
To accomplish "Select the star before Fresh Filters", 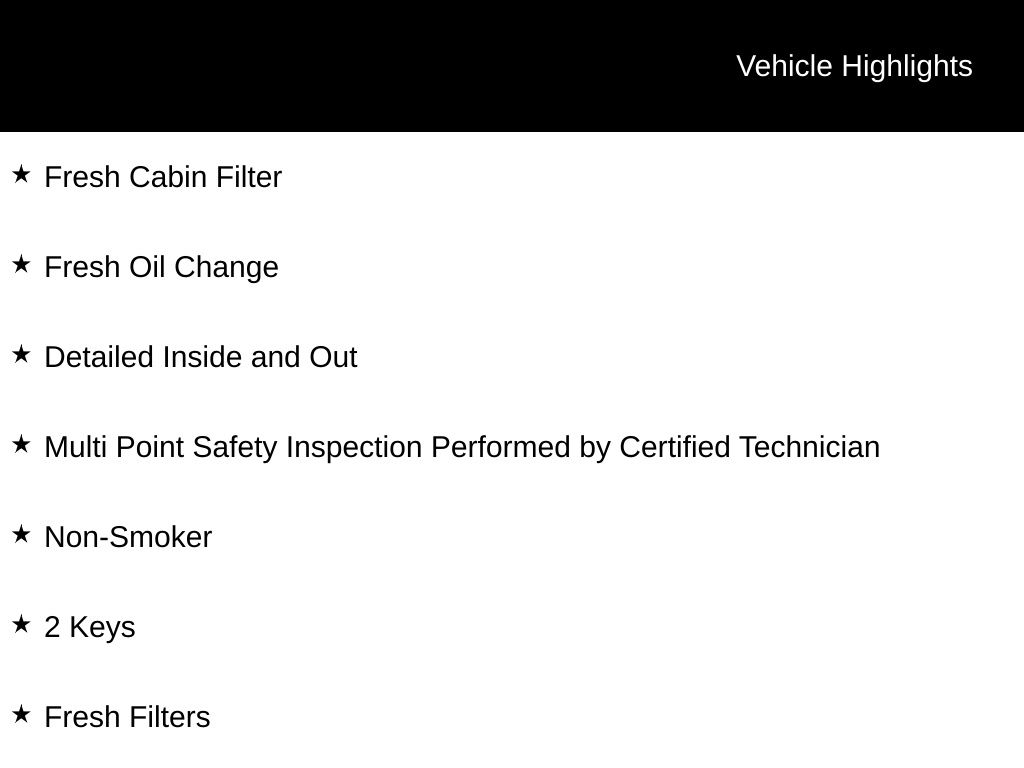I will (21, 715).
